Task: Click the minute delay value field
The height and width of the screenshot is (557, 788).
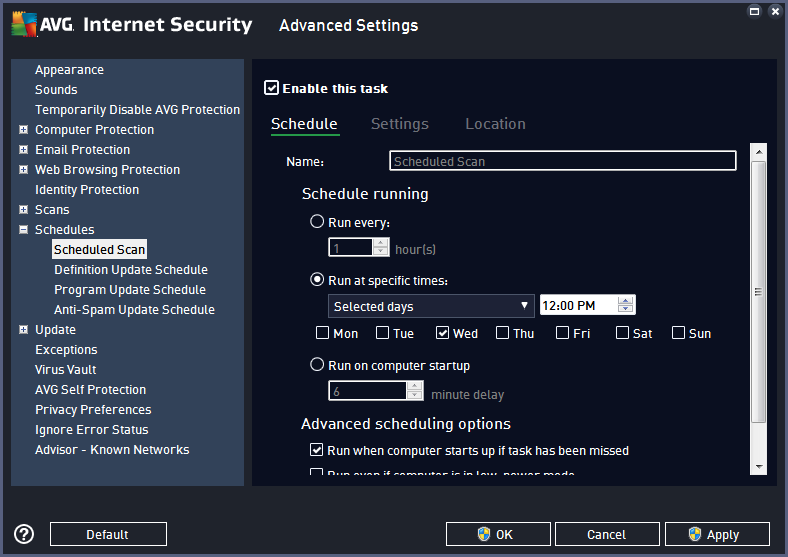Action: 367,391
